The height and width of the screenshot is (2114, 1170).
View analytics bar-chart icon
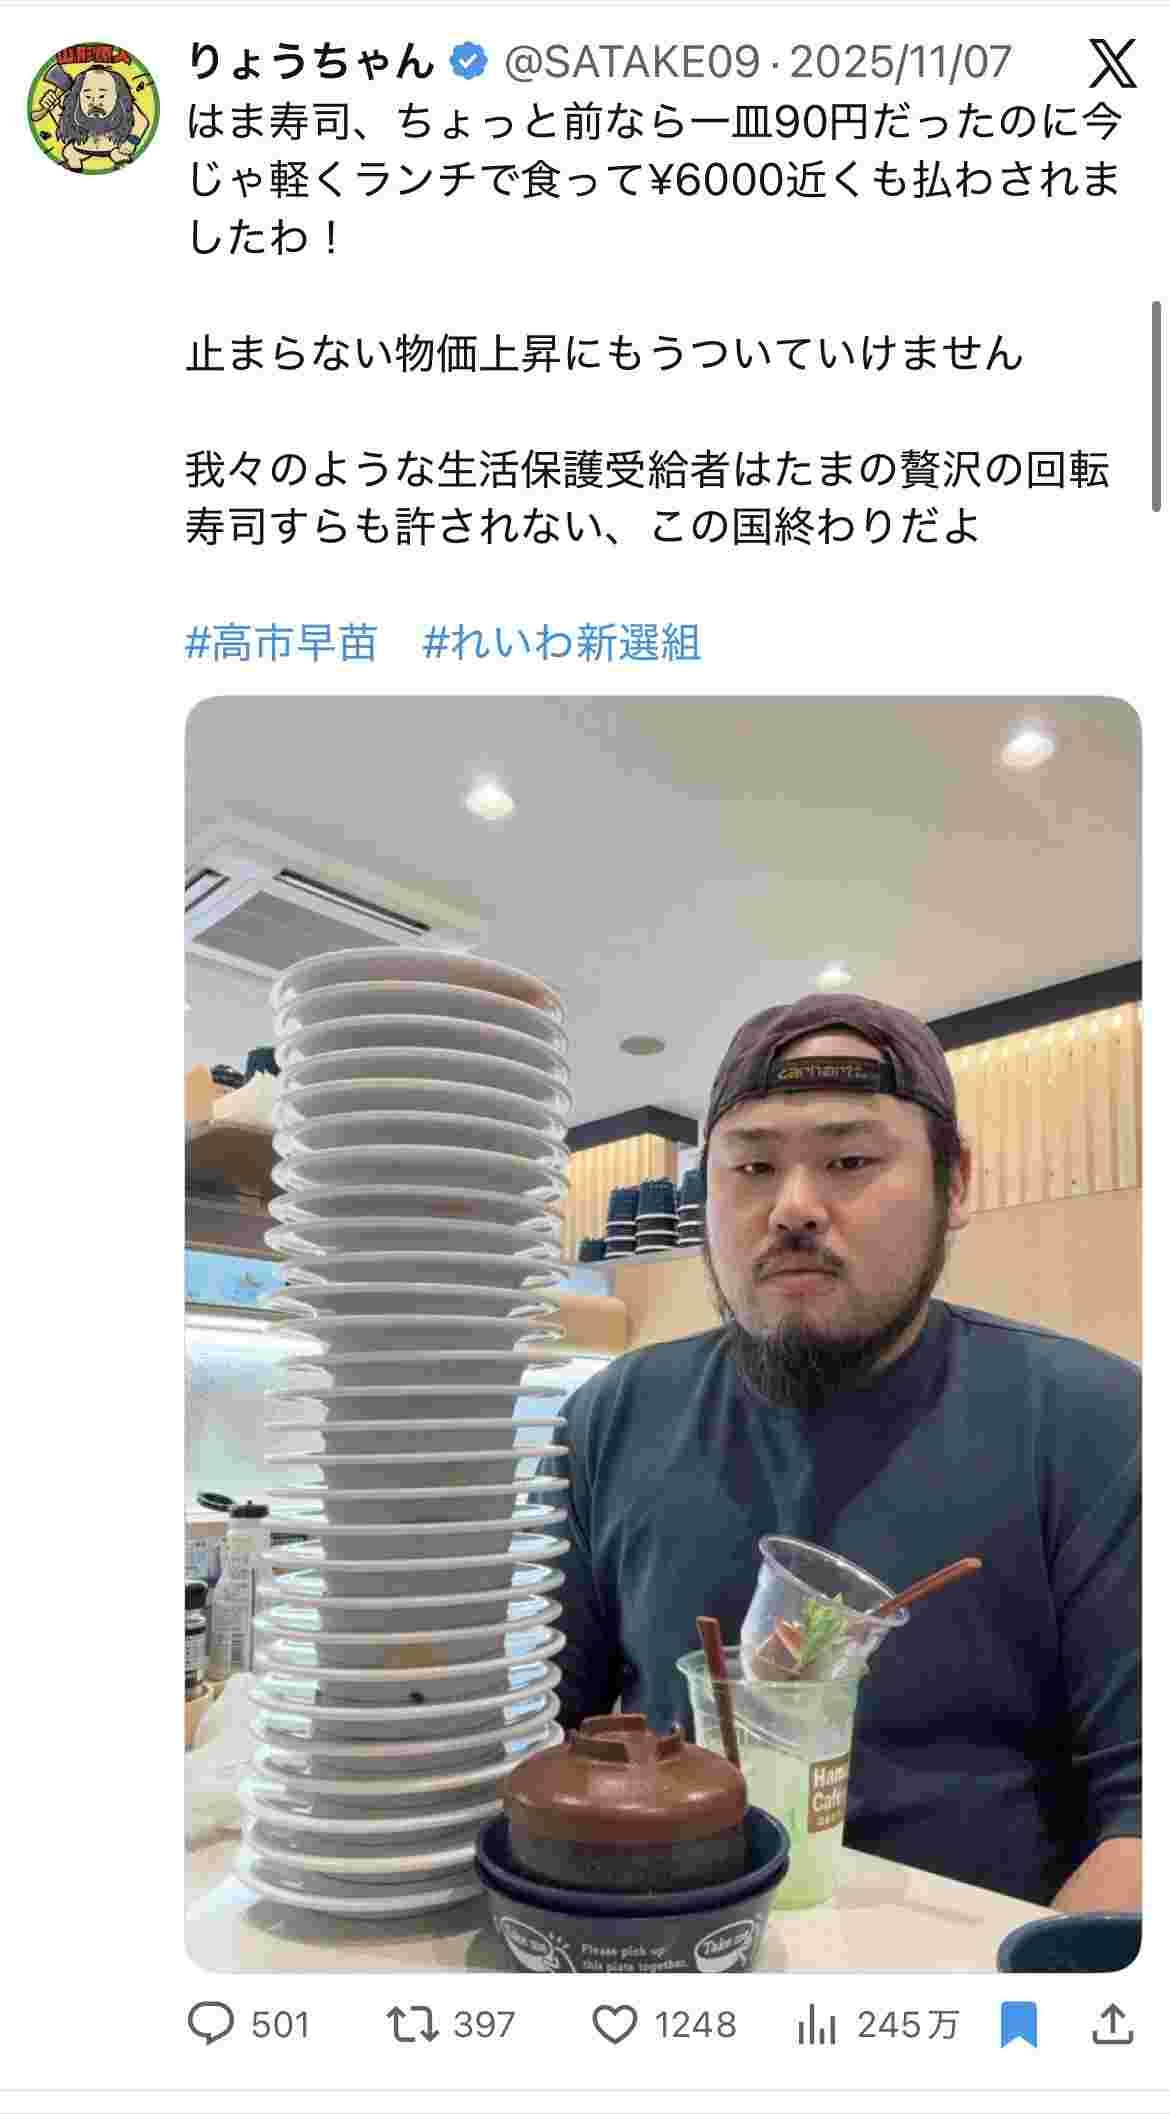tap(816, 2027)
